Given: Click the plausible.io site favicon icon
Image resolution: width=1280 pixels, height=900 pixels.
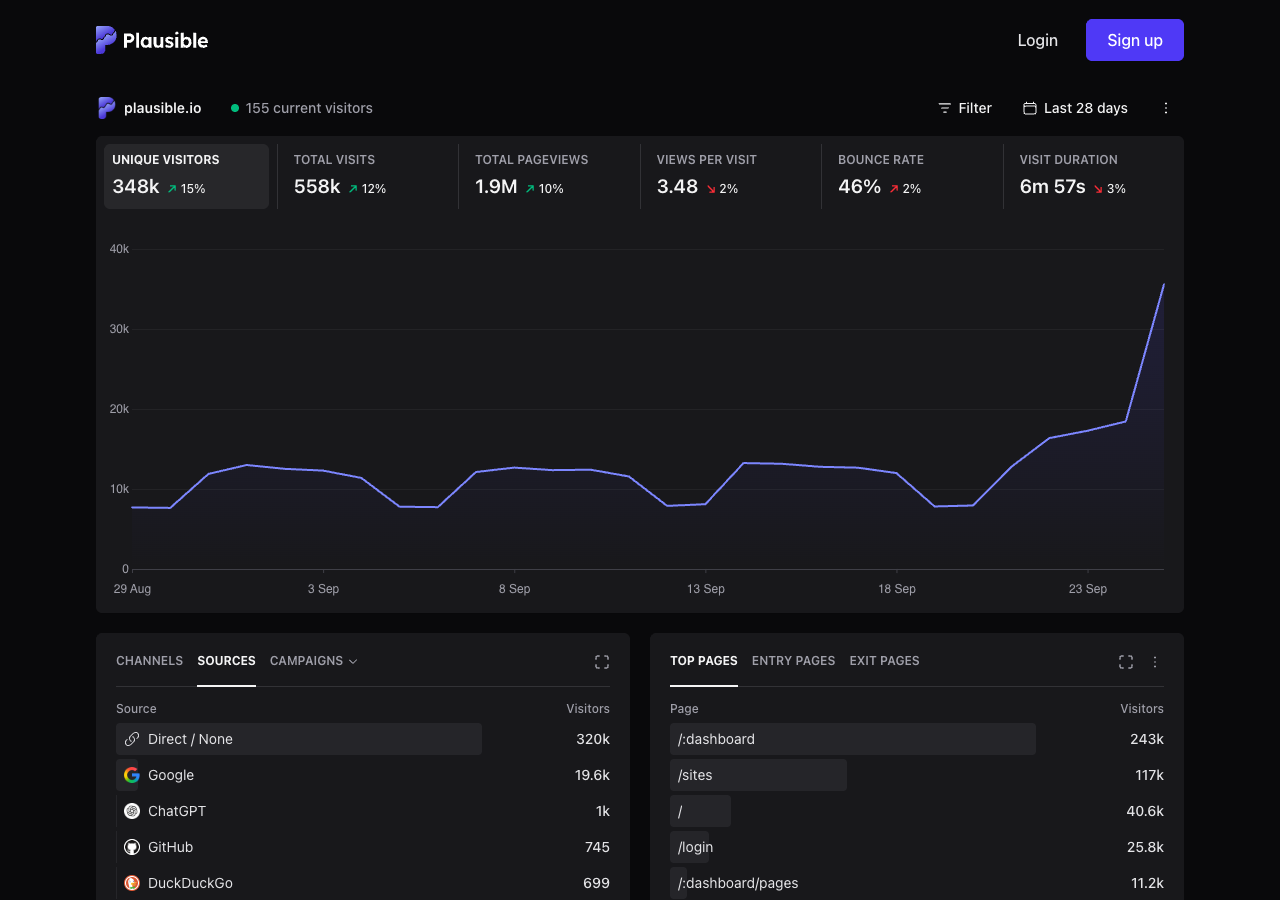Looking at the screenshot, I should click(106, 108).
